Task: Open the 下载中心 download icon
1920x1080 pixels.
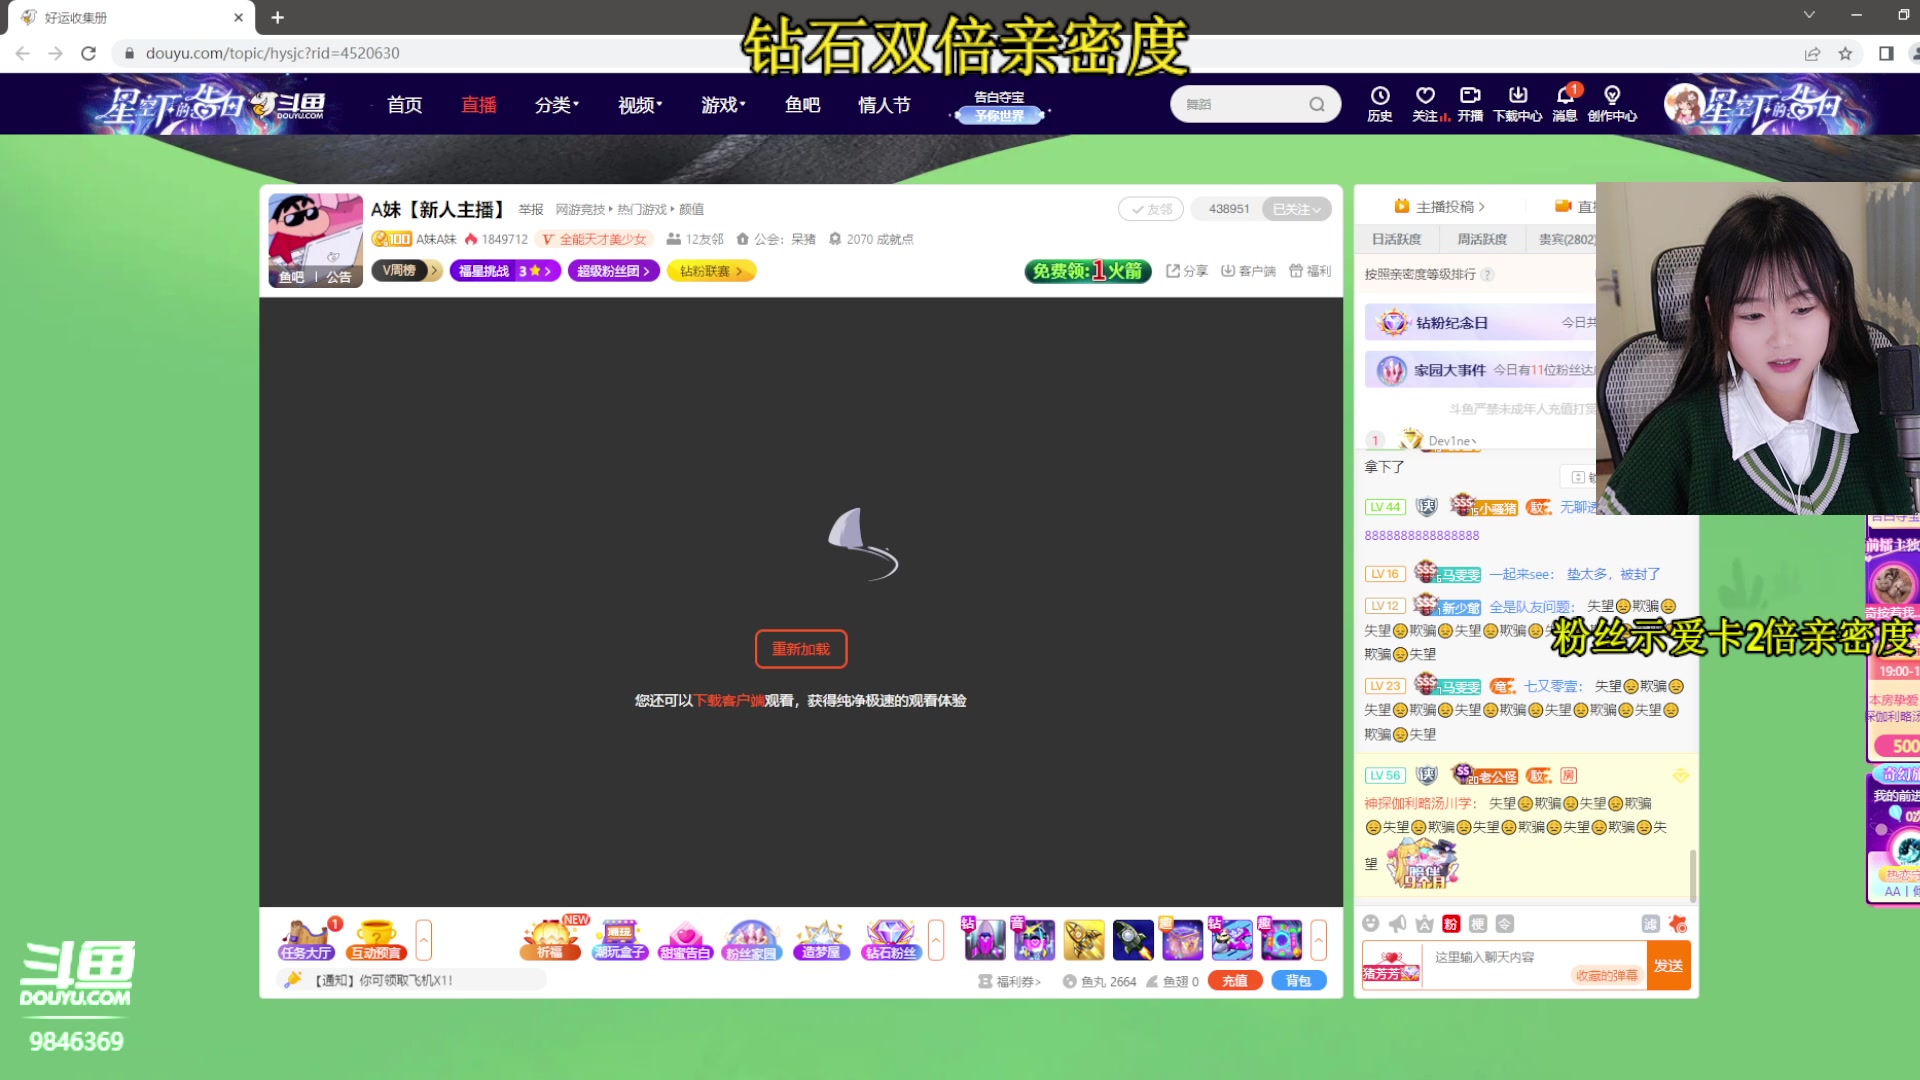Action: coord(1517,103)
